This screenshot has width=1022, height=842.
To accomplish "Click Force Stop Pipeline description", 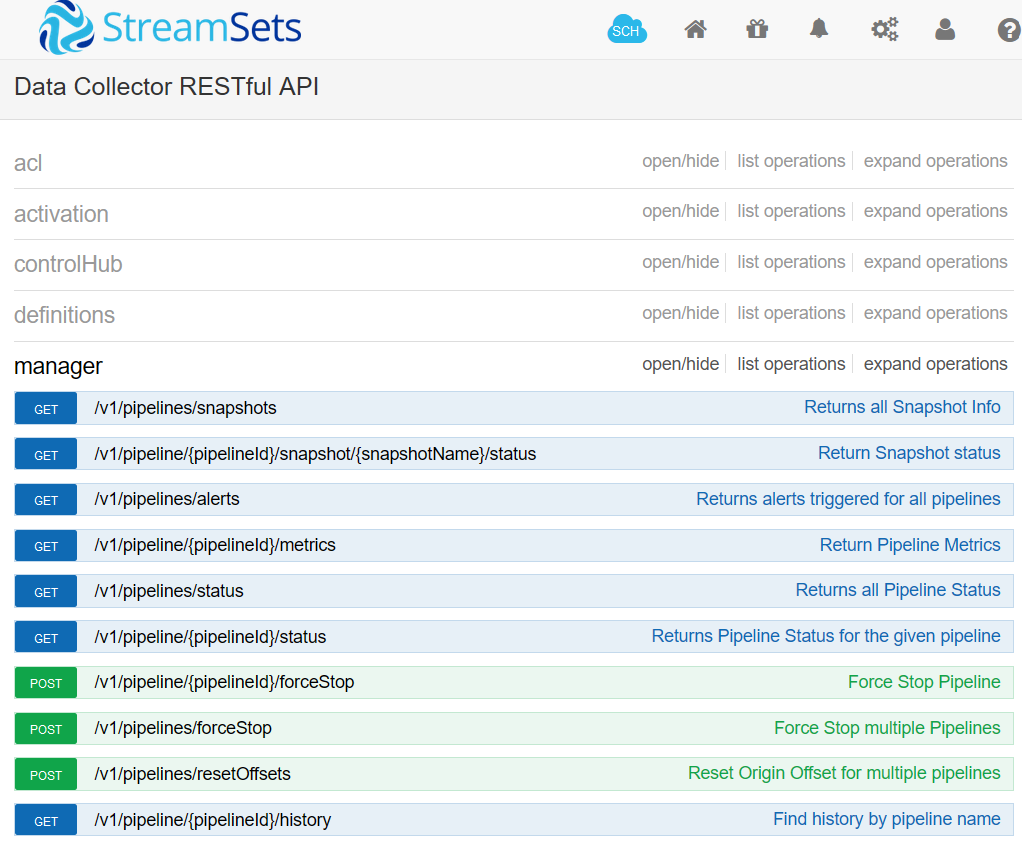I will tap(924, 682).
